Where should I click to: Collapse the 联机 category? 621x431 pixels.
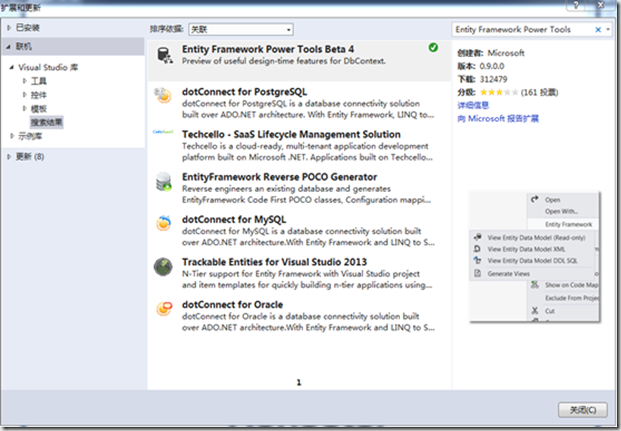coord(8,47)
